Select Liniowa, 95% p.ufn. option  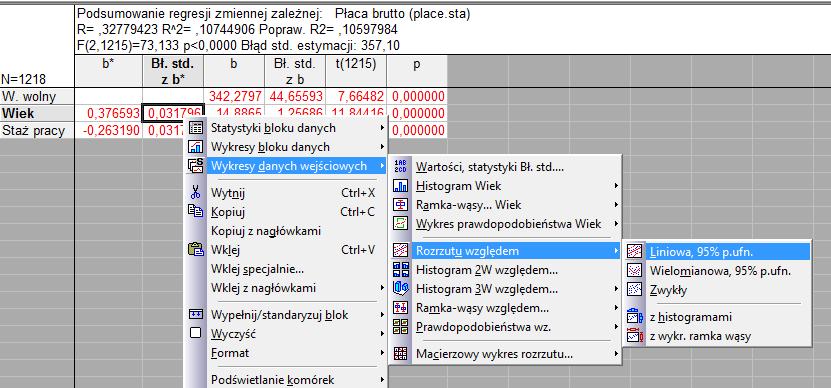[x=718, y=252]
